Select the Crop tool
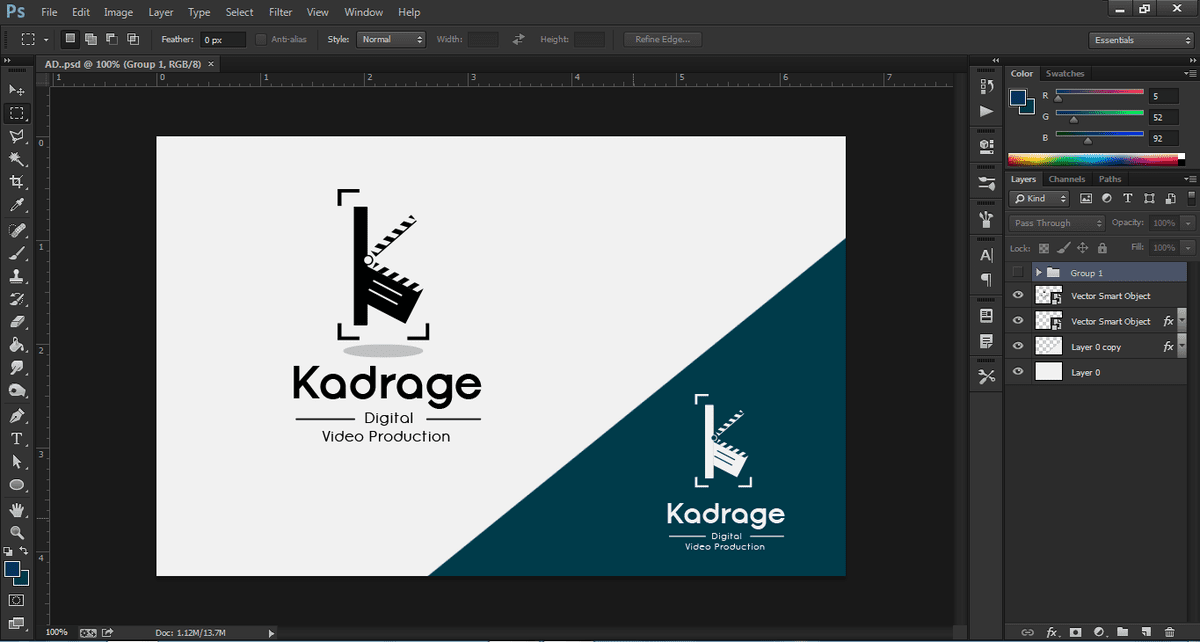This screenshot has width=1200, height=642. coord(17,182)
